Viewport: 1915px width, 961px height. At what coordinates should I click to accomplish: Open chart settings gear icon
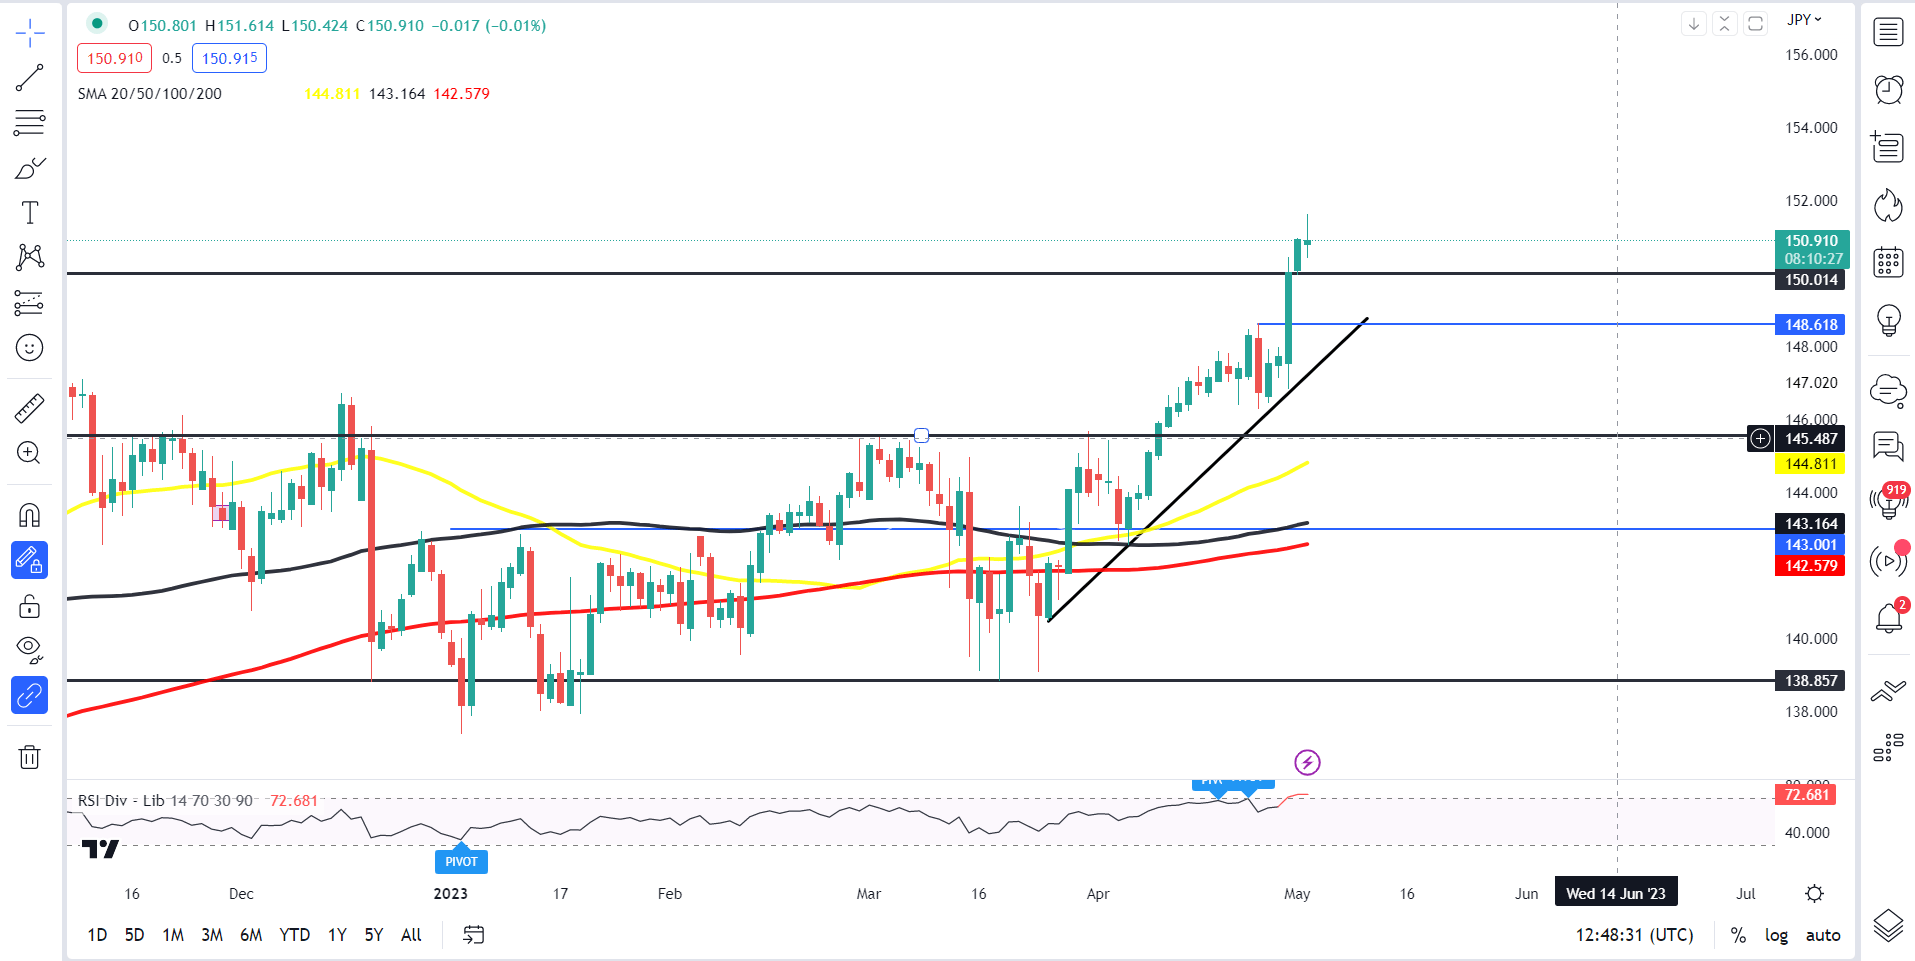click(1815, 894)
